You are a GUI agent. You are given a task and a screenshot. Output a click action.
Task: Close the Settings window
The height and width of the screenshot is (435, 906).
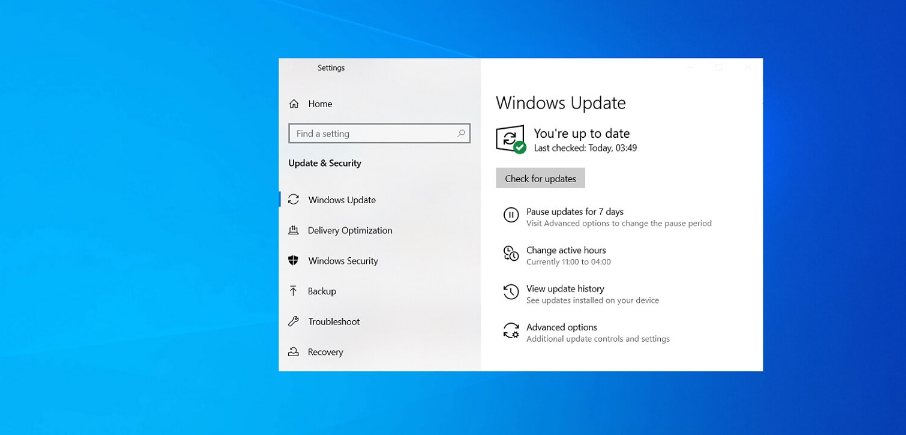[748, 68]
